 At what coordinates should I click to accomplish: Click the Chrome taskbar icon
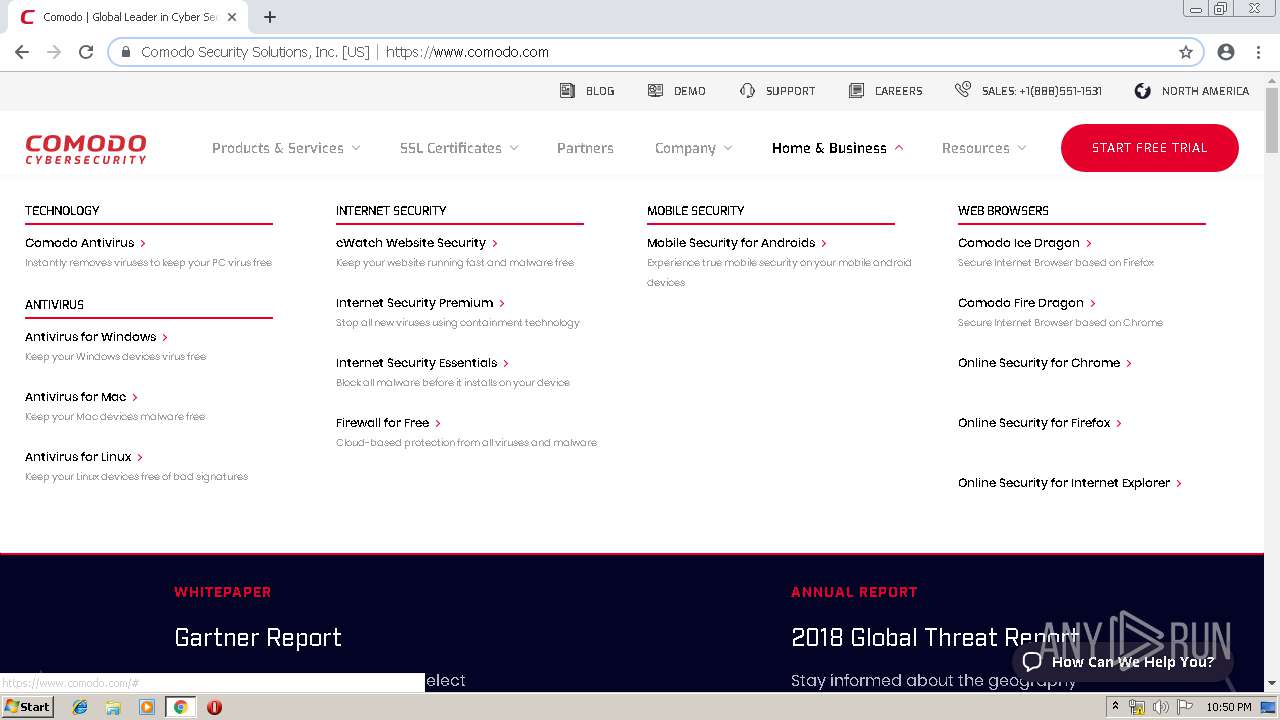coord(180,707)
